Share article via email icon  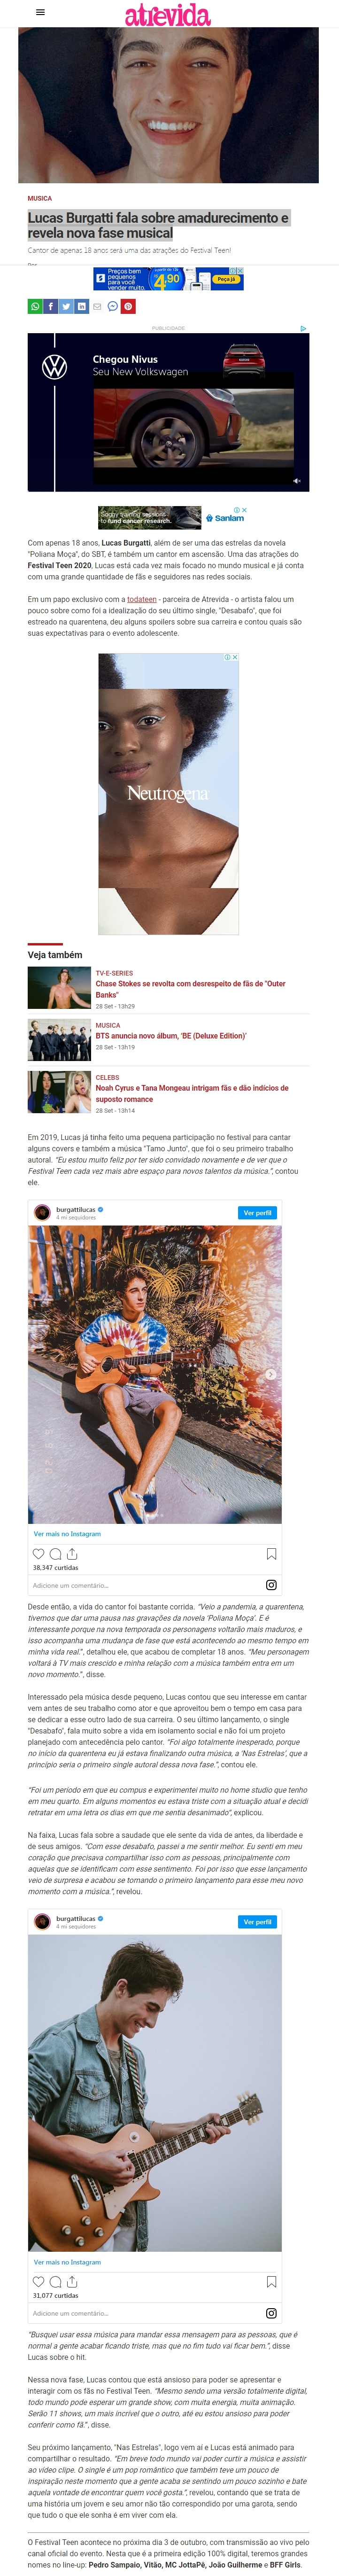click(97, 306)
